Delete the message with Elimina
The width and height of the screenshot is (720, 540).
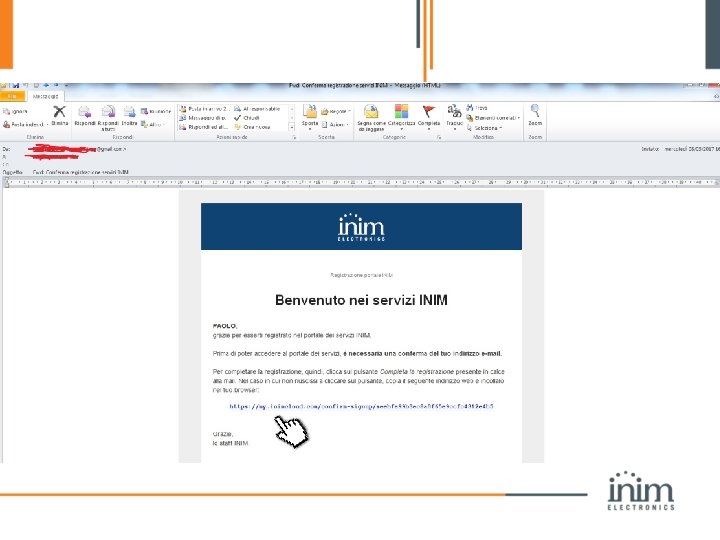click(x=59, y=115)
